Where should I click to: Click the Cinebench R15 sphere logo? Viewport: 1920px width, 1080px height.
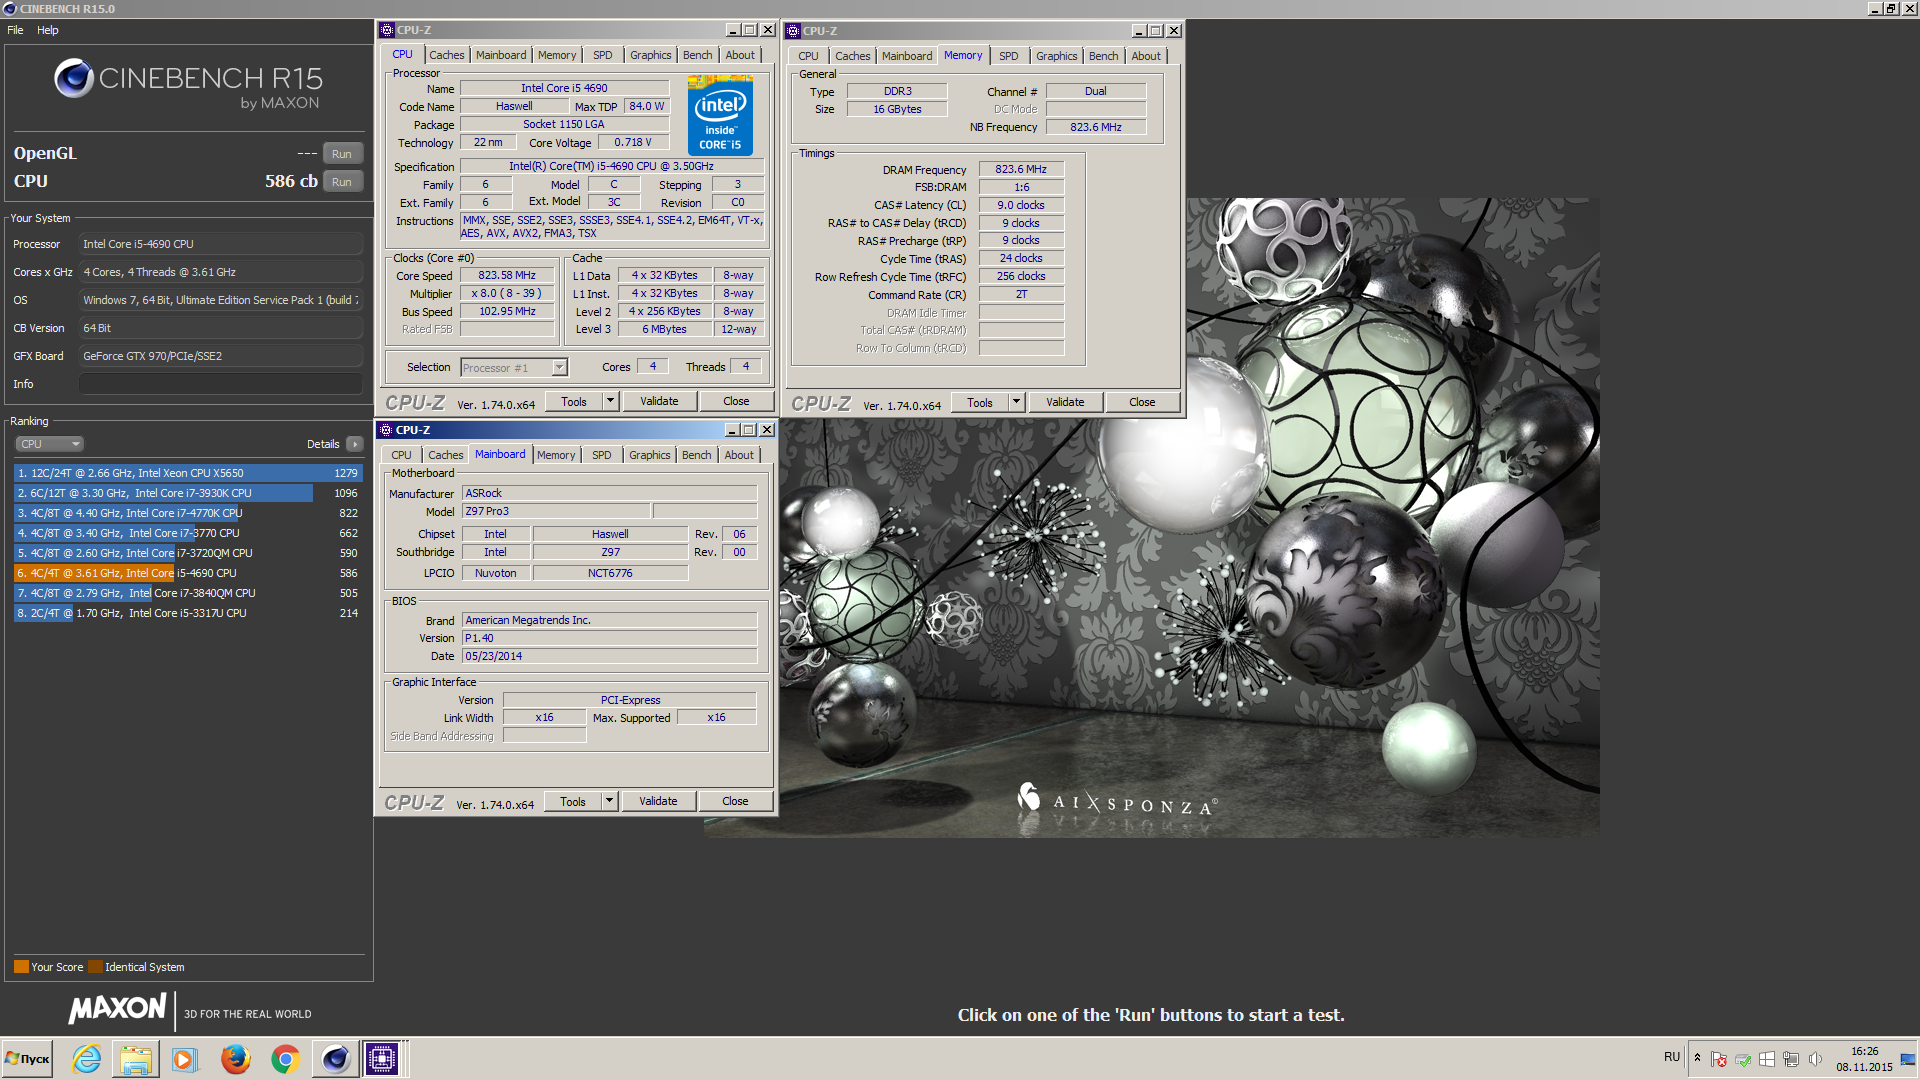(x=74, y=78)
